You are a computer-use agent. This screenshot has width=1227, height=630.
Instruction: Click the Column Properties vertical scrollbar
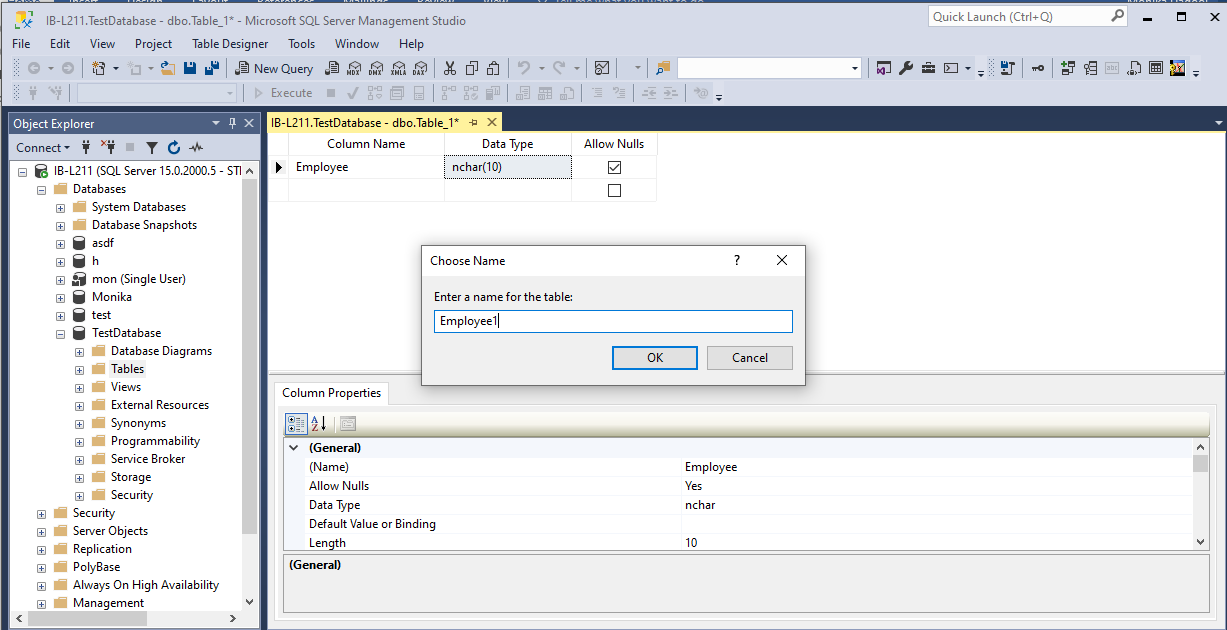point(1201,495)
